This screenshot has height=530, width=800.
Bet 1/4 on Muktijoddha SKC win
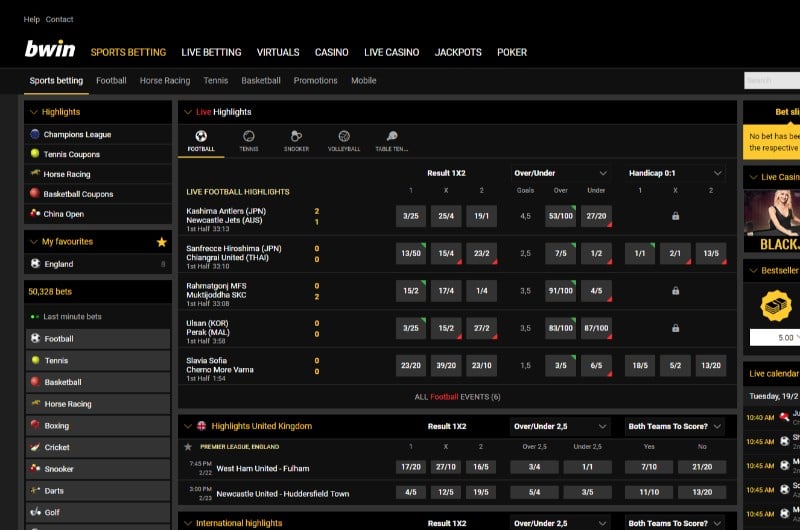coord(481,291)
